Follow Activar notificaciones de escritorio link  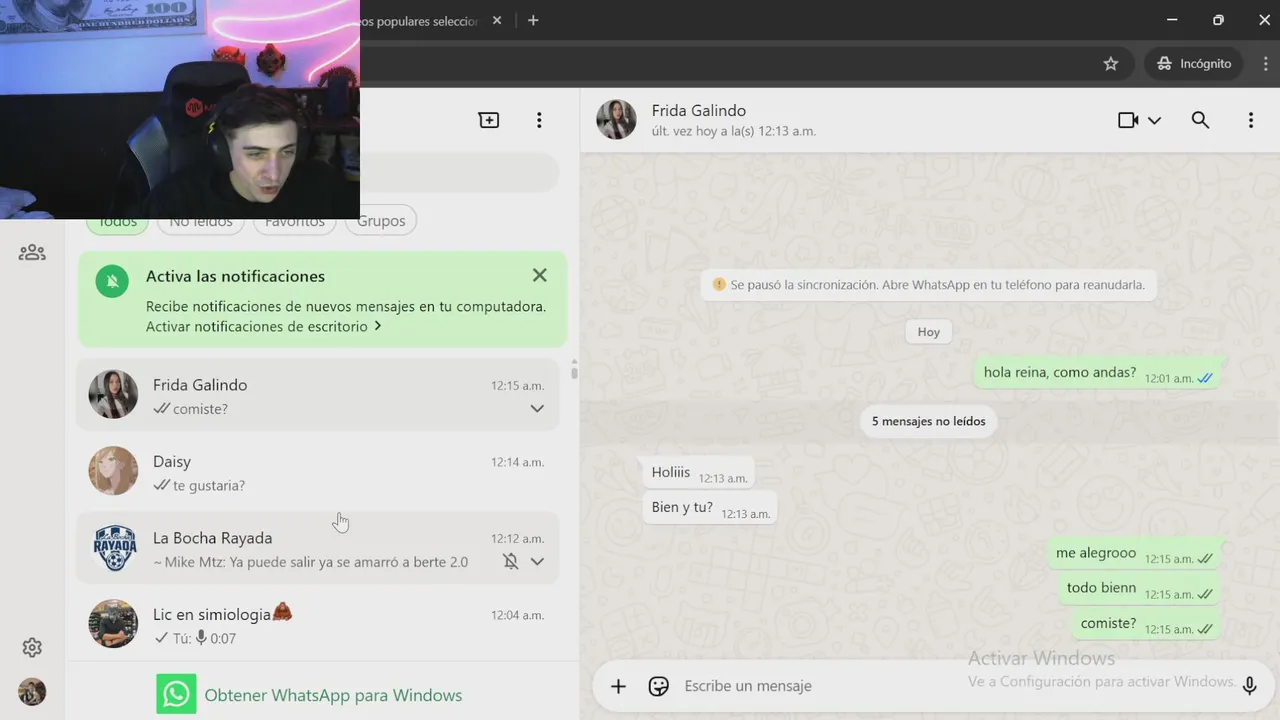263,326
